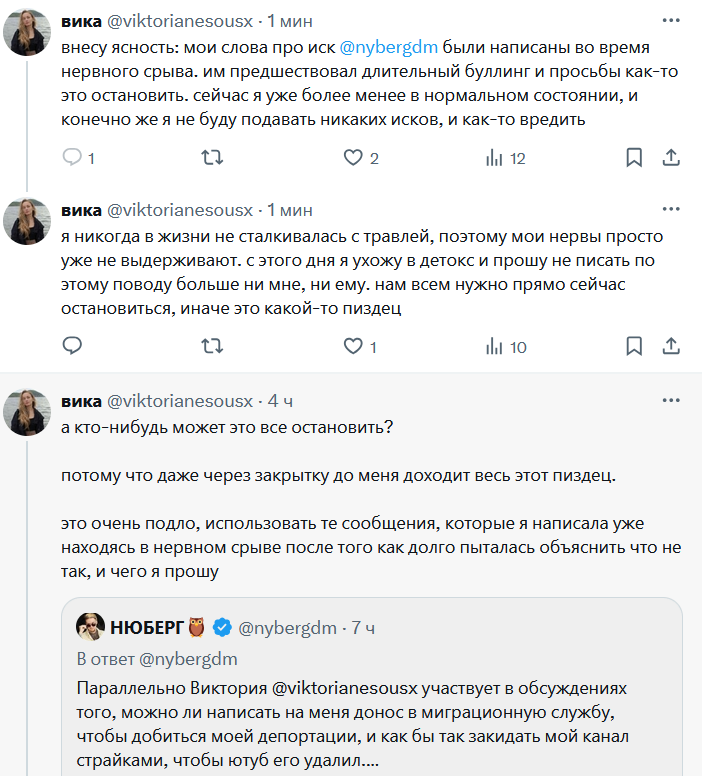The image size is (702, 776).
Task: Like the second tweet with 1 like
Action: click(x=352, y=347)
